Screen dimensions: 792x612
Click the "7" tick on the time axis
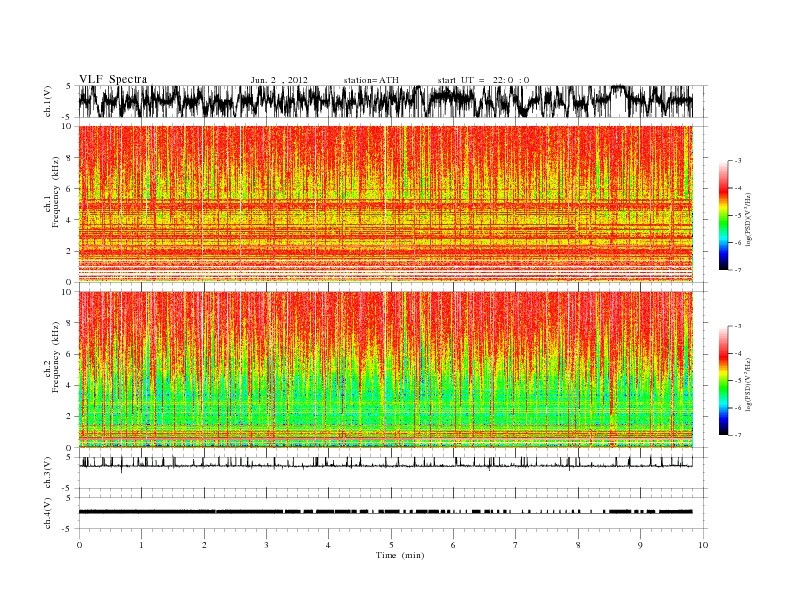pyautogui.click(x=516, y=545)
